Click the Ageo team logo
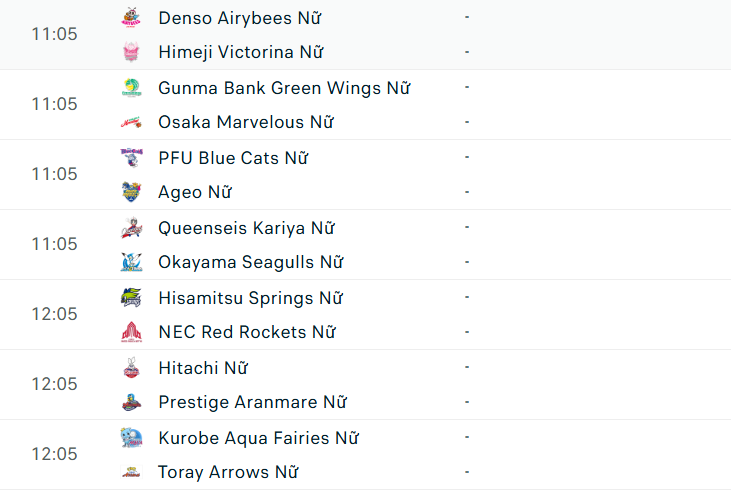 click(131, 192)
